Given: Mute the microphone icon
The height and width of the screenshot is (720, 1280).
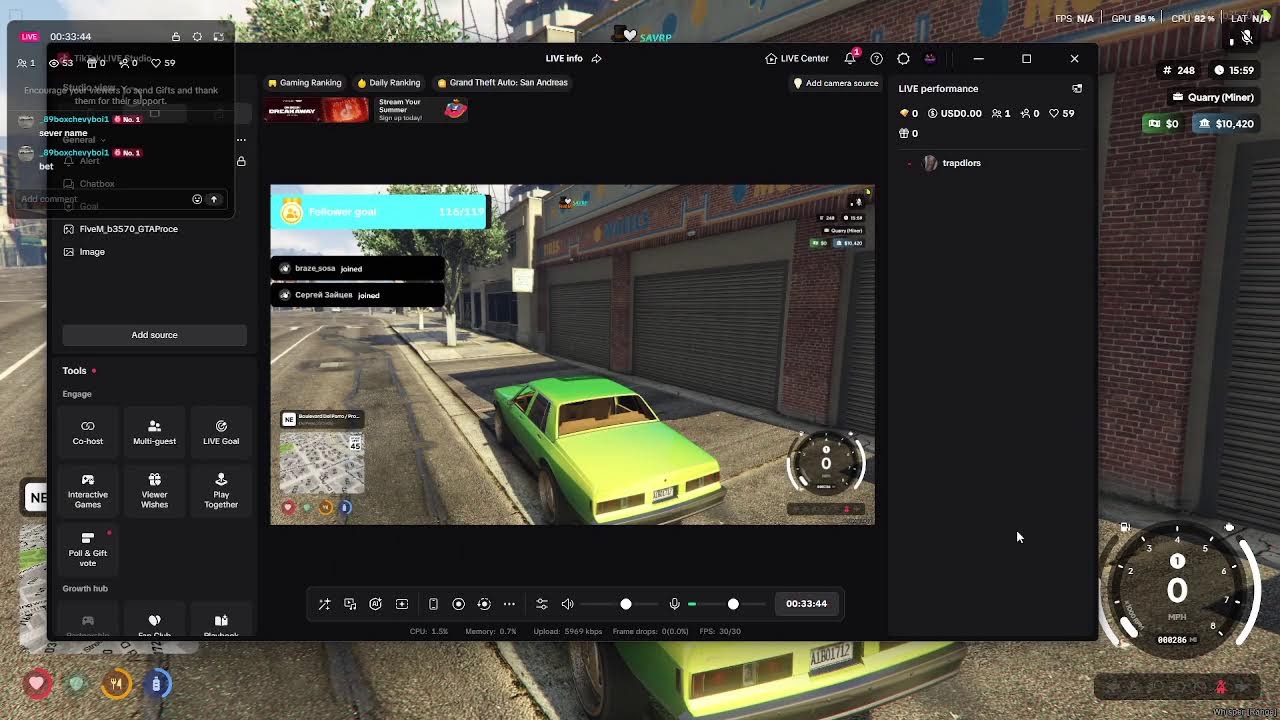Looking at the screenshot, I should [674, 604].
